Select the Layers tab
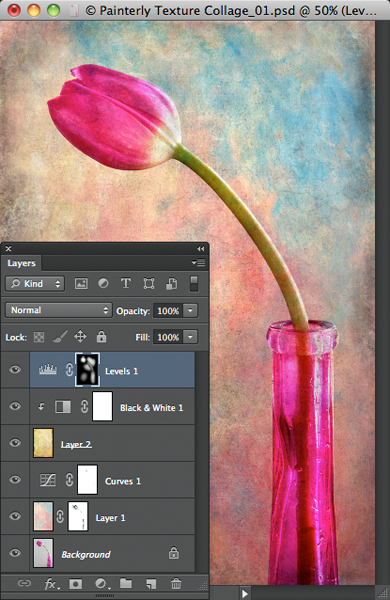This screenshot has width=390, height=600. [21, 263]
